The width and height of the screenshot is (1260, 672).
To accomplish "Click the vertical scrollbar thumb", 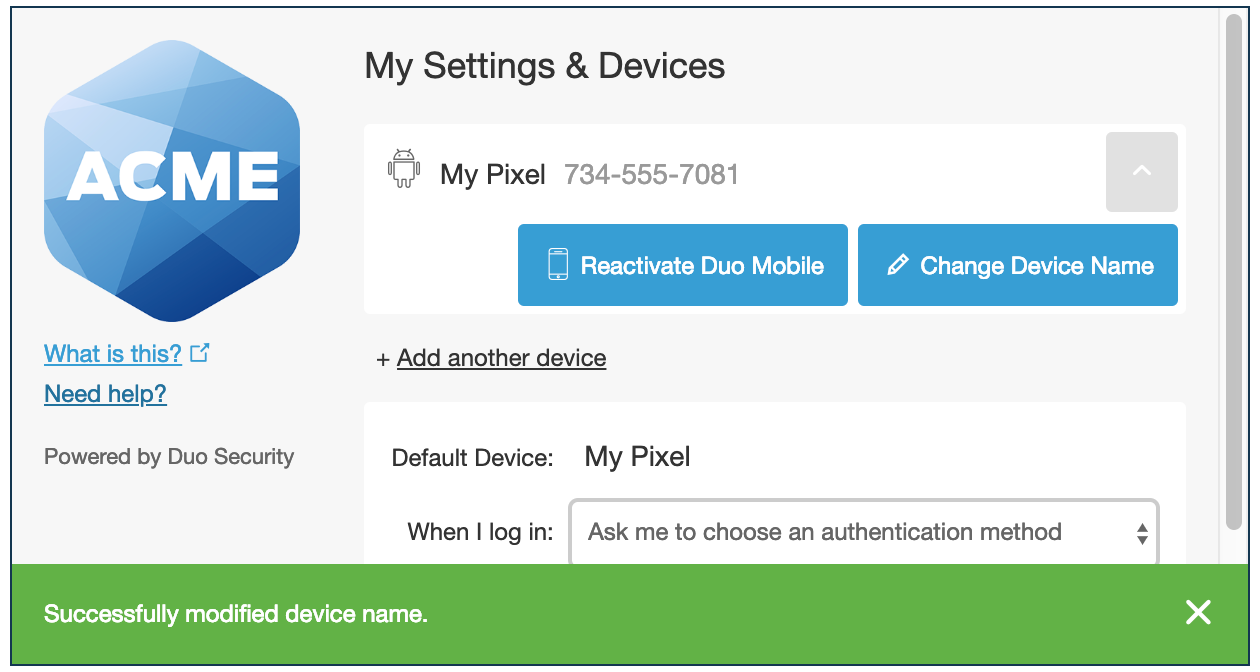I will 1234,272.
